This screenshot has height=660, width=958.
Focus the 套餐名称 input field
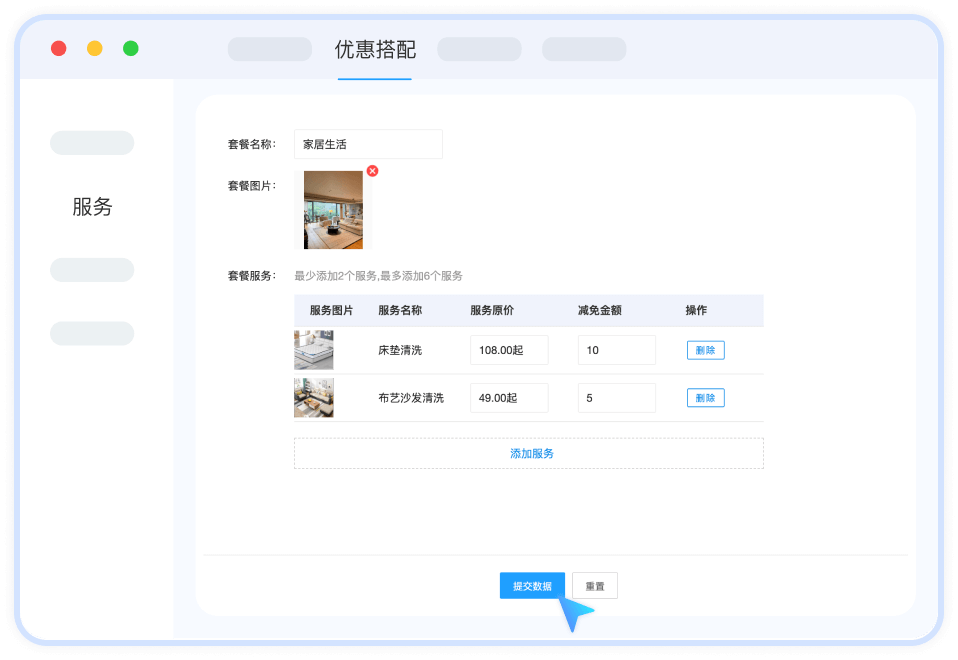point(368,144)
